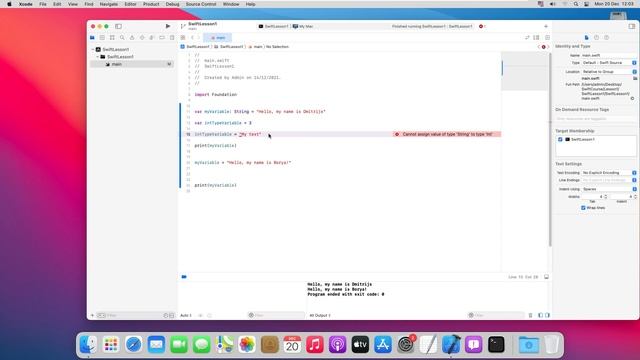Open the Test navigator diamond icon

142,38
